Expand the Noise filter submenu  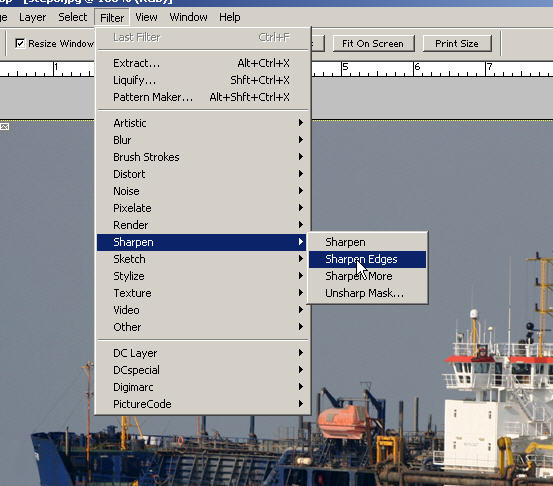201,191
